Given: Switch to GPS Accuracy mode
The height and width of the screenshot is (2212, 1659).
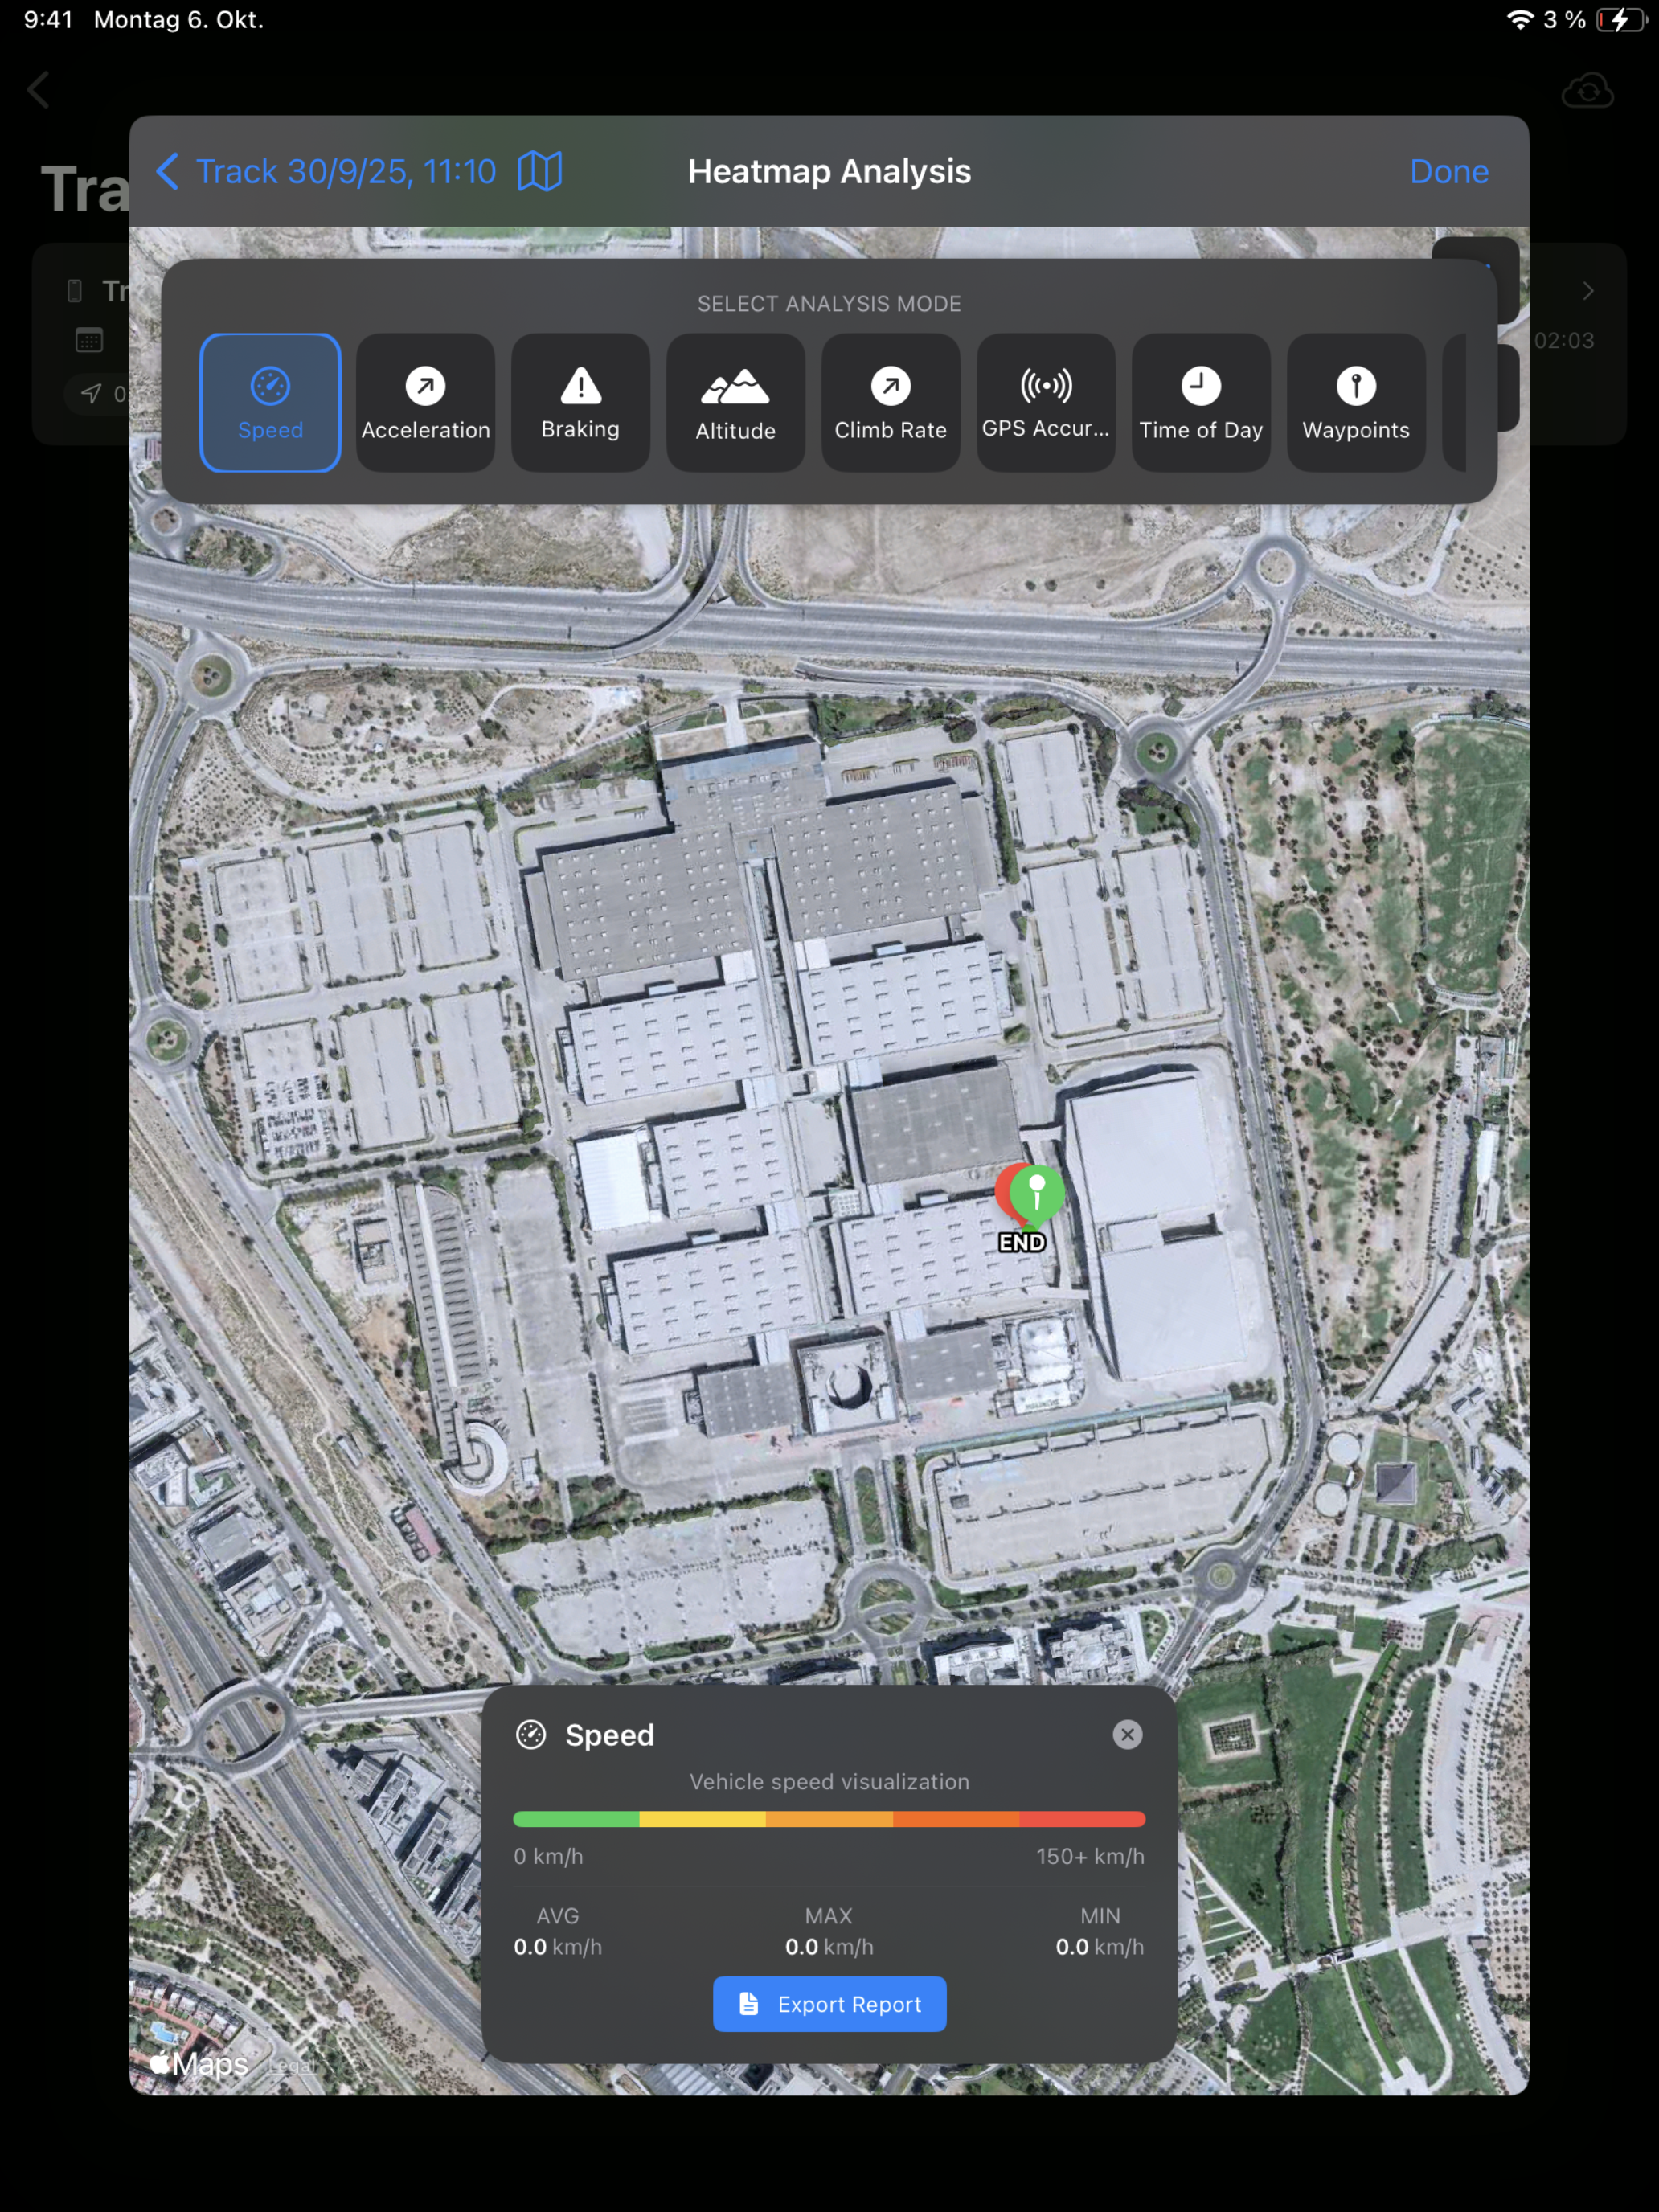Looking at the screenshot, I should (1045, 403).
